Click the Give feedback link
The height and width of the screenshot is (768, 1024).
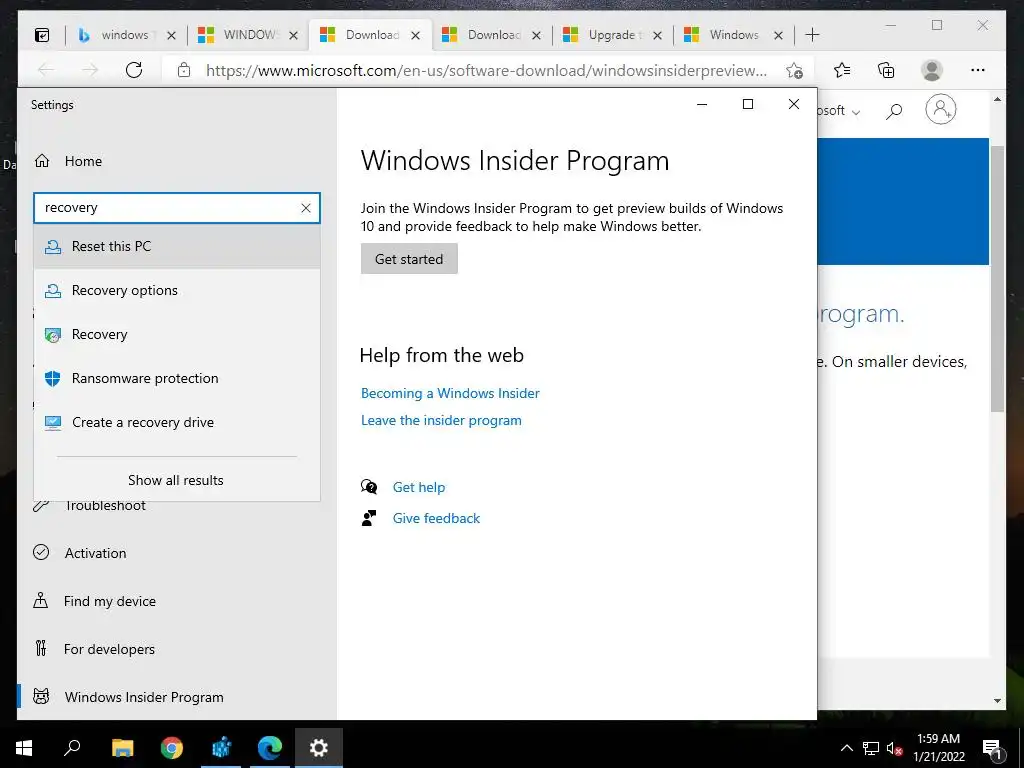coord(436,519)
